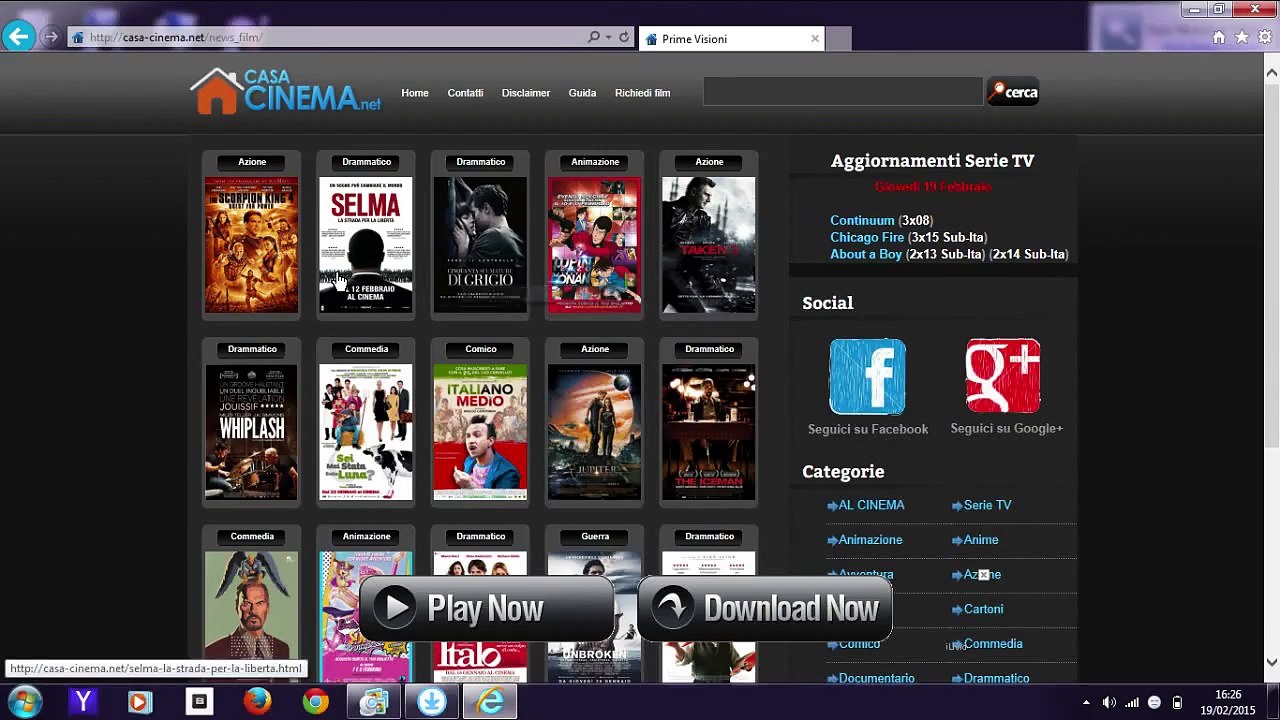Focus the site search text field
The width and height of the screenshot is (1280, 720).
(843, 92)
